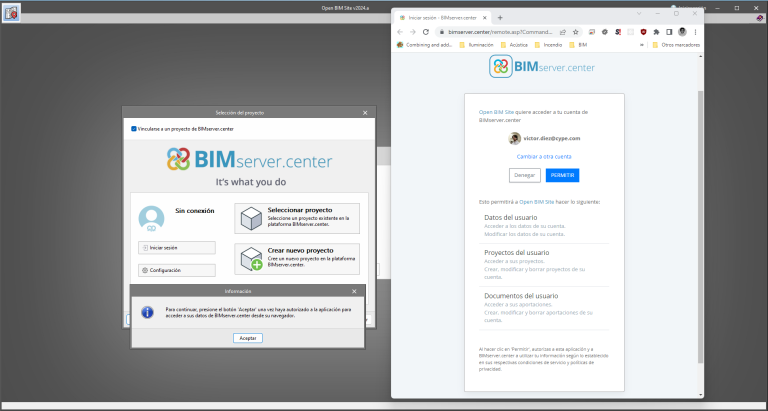Click the browser page vertical scrollbar

700,225
